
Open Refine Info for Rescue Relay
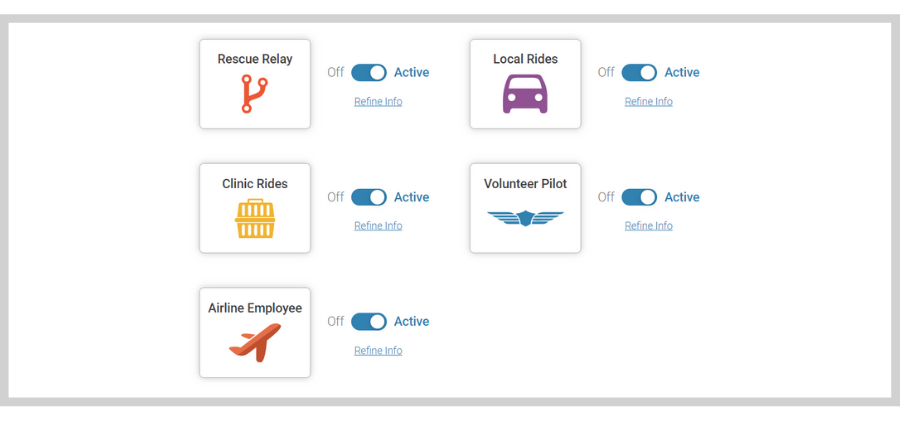coord(378,102)
